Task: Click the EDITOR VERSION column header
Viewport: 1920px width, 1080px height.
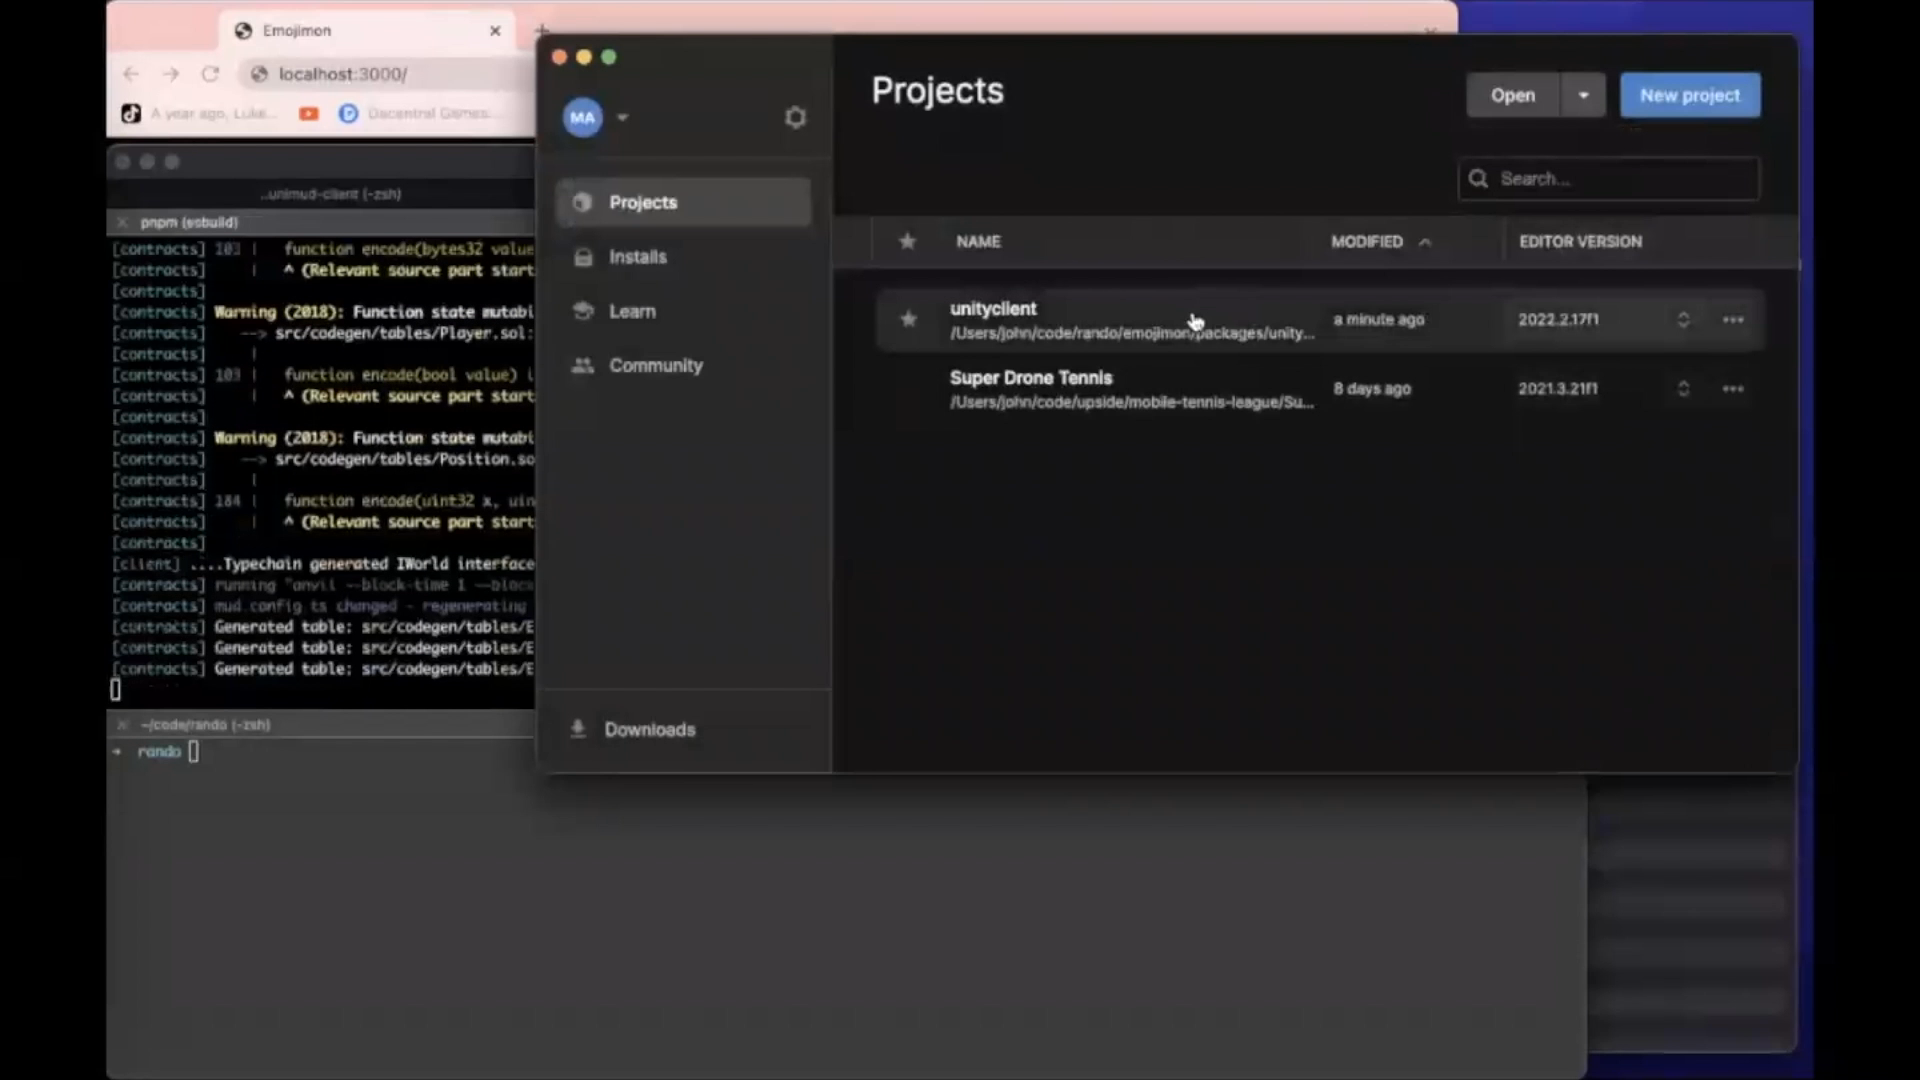Action: (1580, 242)
